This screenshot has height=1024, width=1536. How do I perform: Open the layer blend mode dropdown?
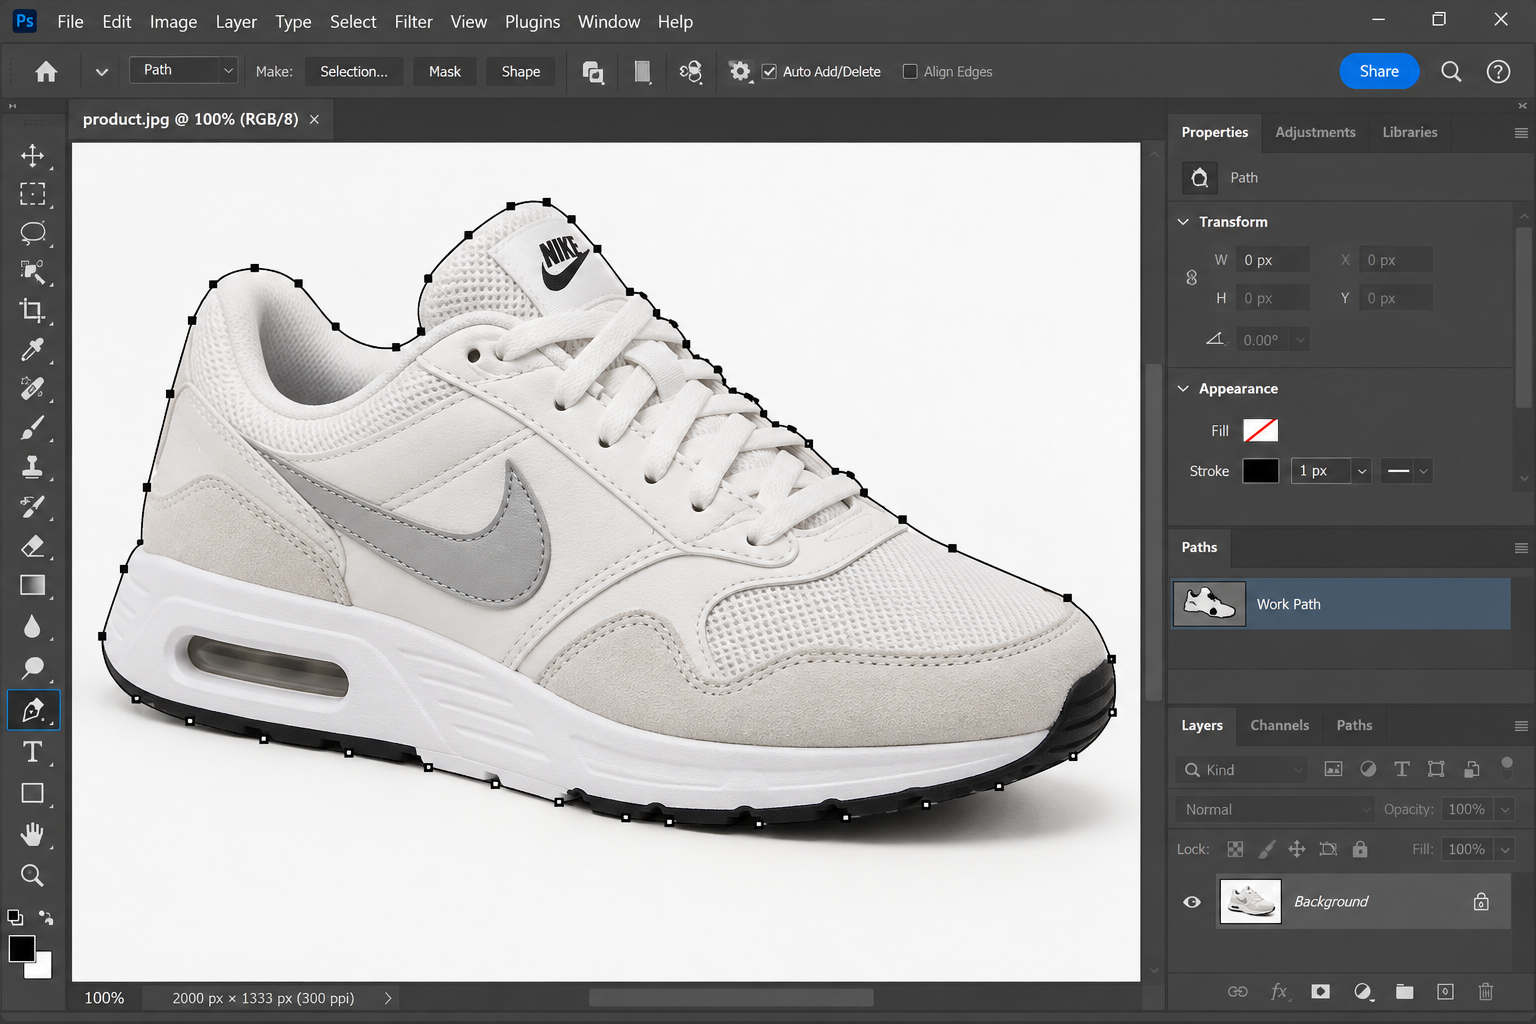tap(1275, 810)
